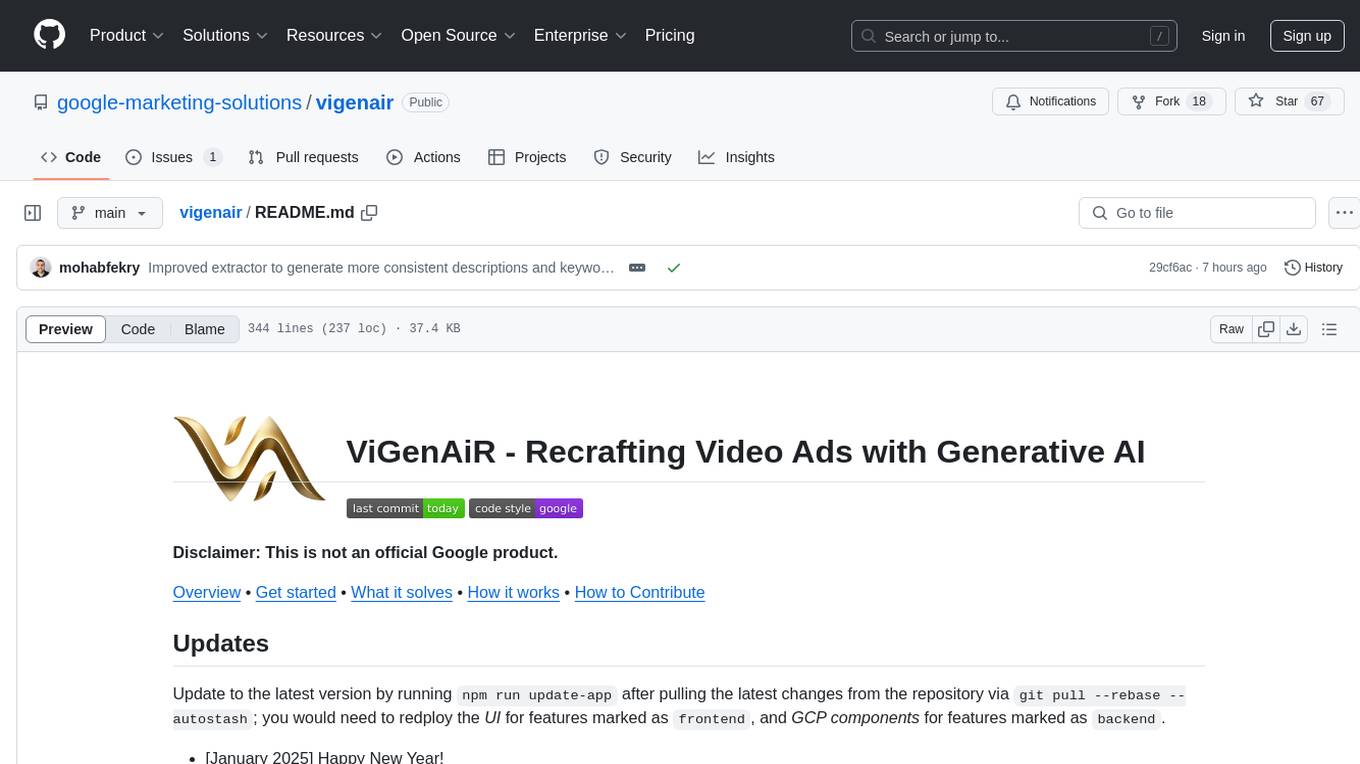The height and width of the screenshot is (764, 1360).
Task: Expand the Open Source menu
Action: coord(458,35)
